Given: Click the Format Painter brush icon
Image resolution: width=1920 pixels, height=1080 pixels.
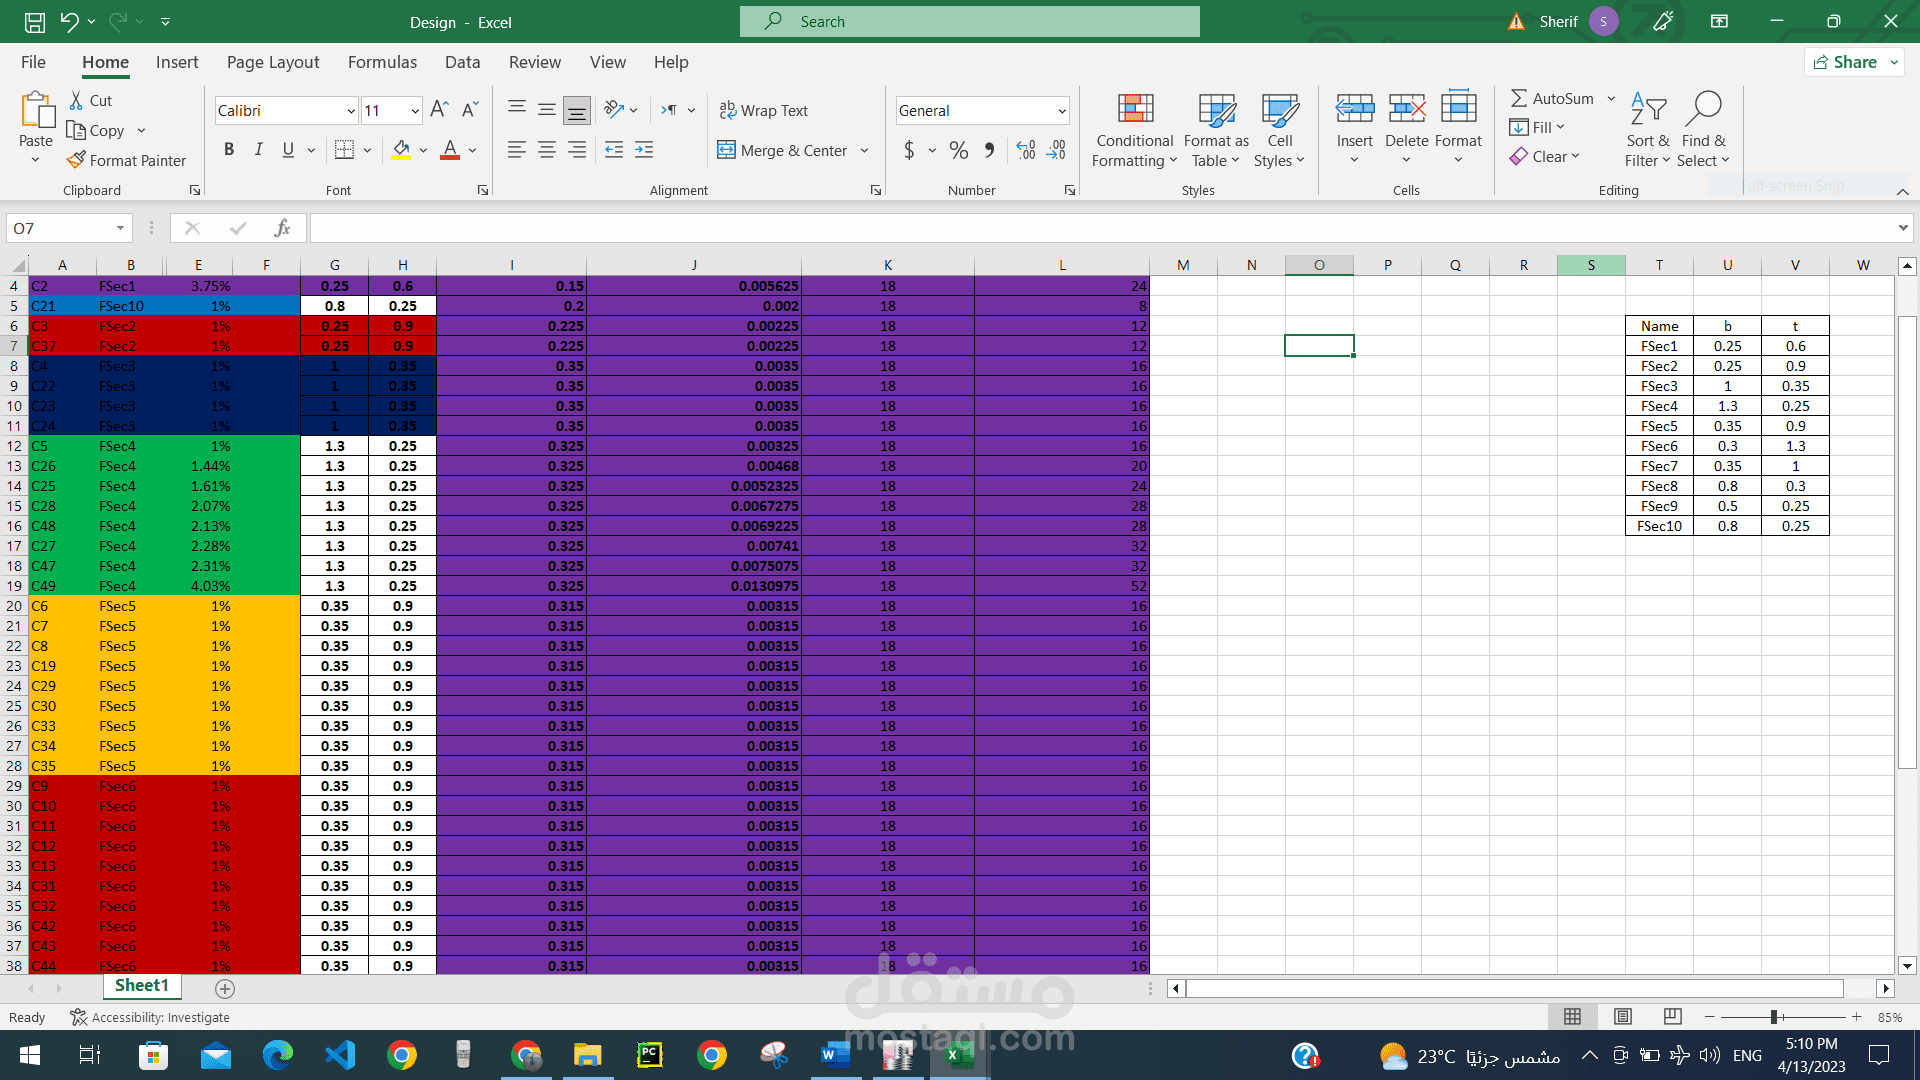Looking at the screenshot, I should (x=76, y=160).
